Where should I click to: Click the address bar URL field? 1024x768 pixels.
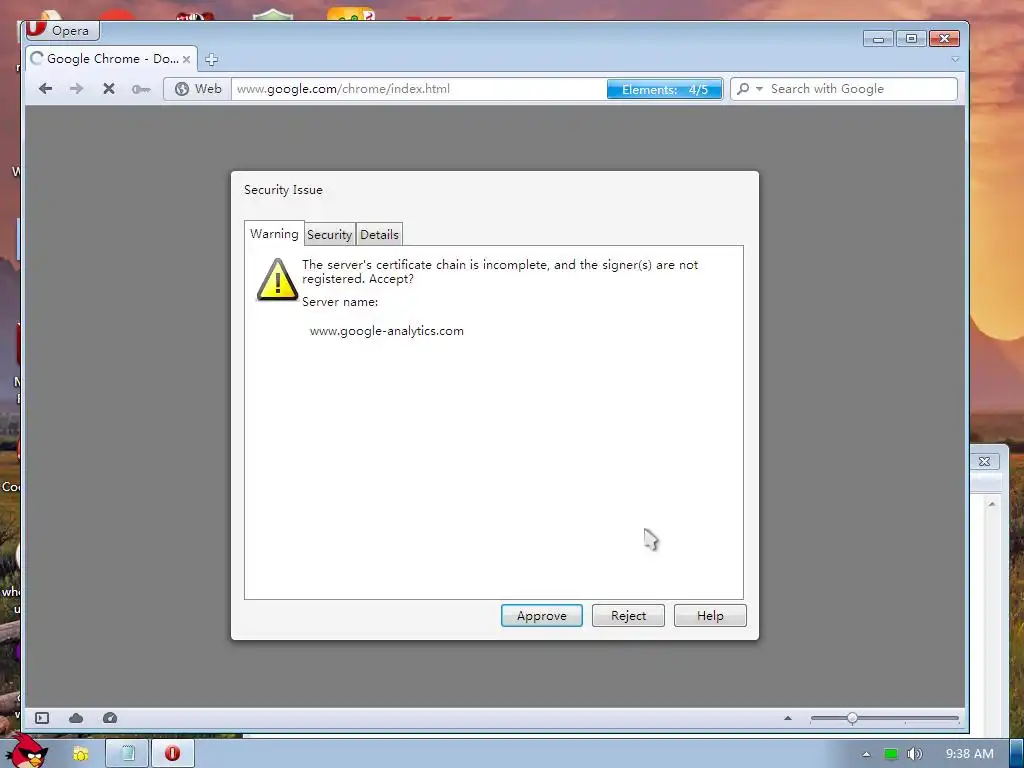(x=419, y=89)
